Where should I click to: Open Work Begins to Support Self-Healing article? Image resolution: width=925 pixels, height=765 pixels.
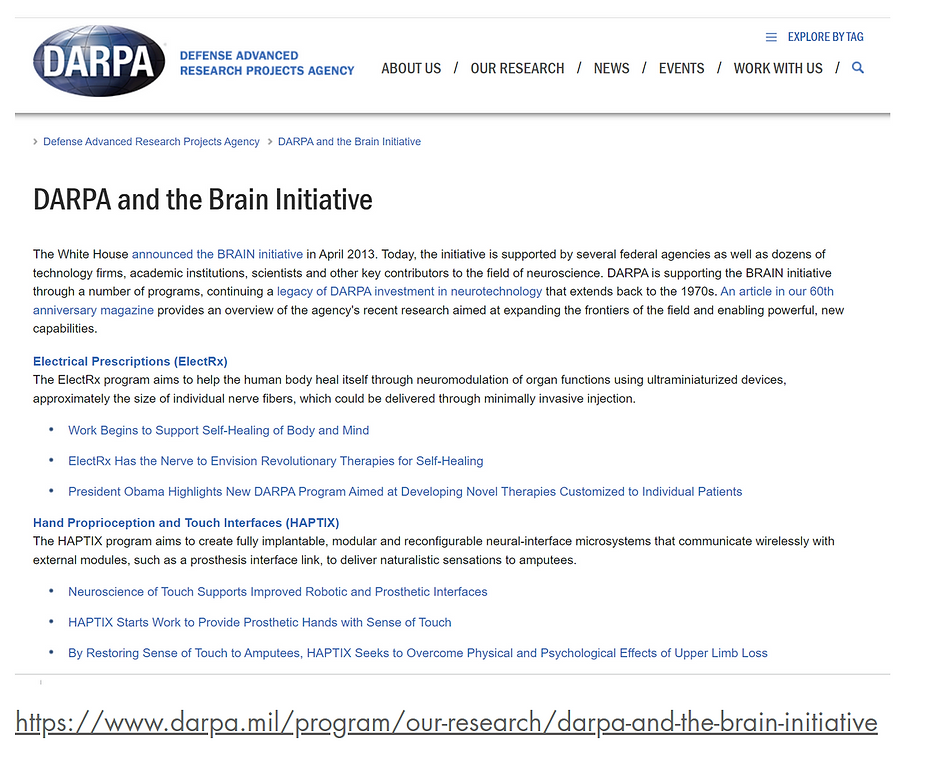(218, 430)
